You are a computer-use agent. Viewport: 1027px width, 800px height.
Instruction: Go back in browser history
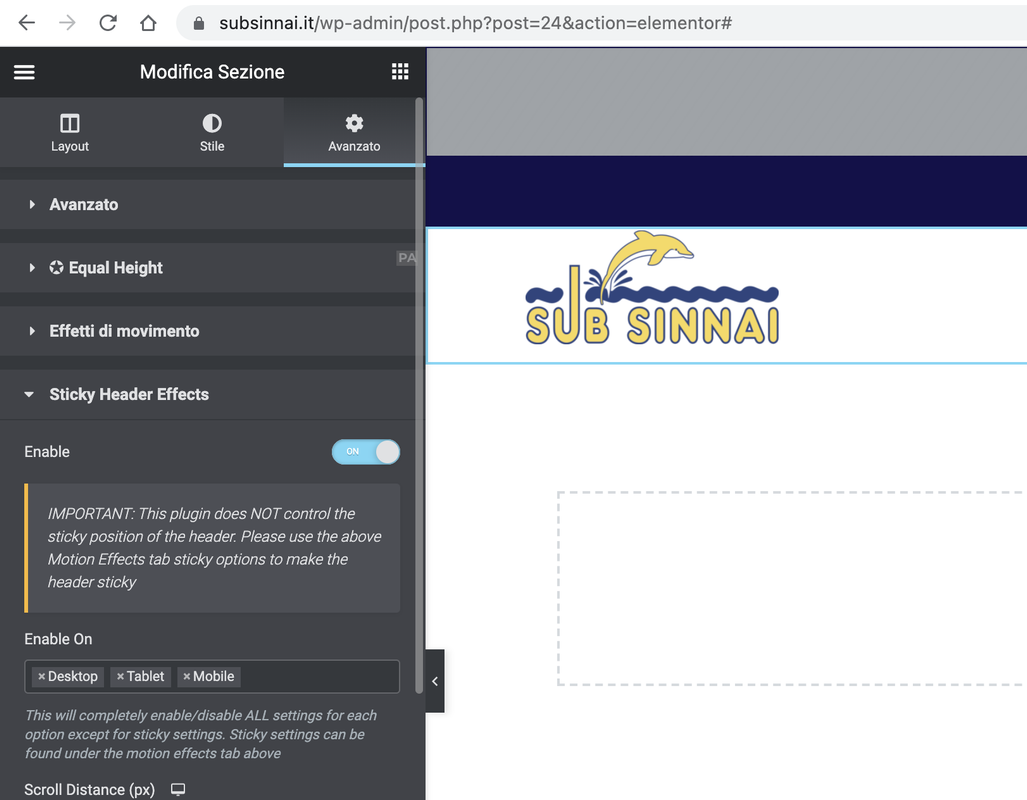(x=27, y=23)
